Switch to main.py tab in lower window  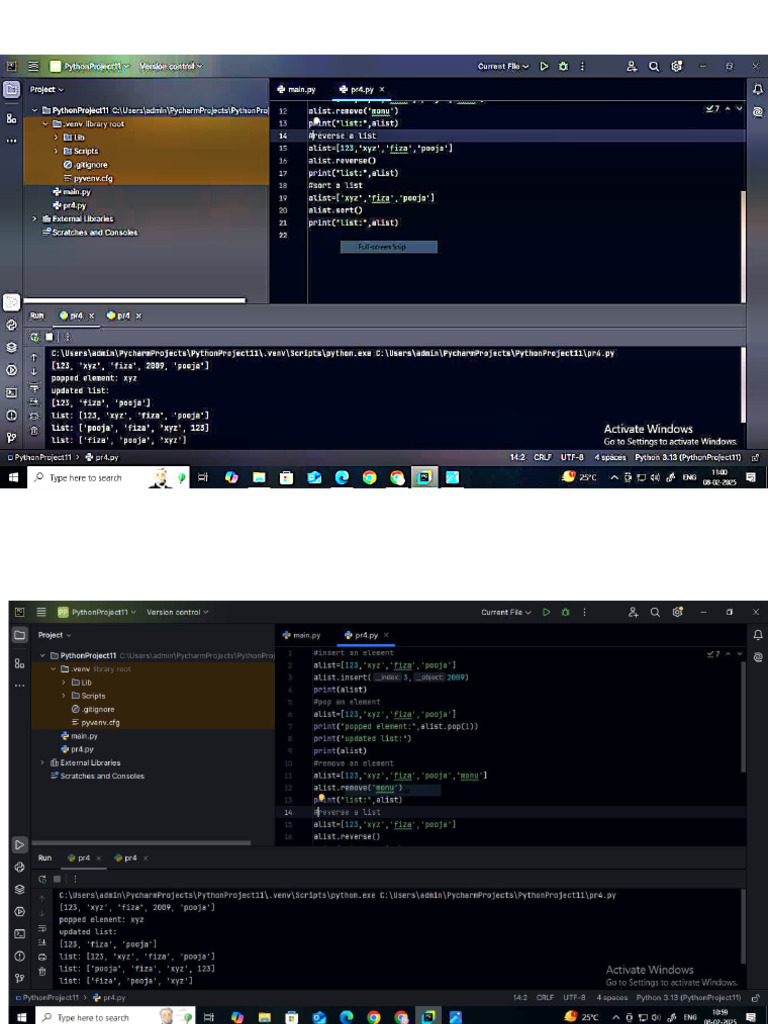pos(301,635)
